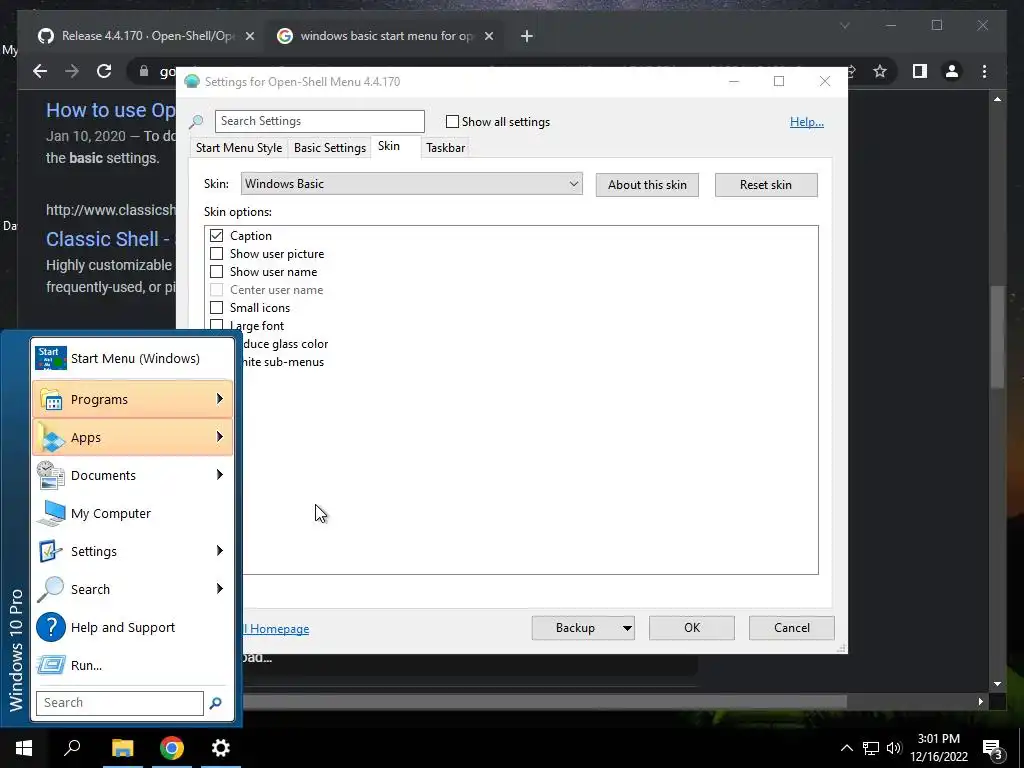Click the Settings gear on the taskbar

click(x=221, y=748)
